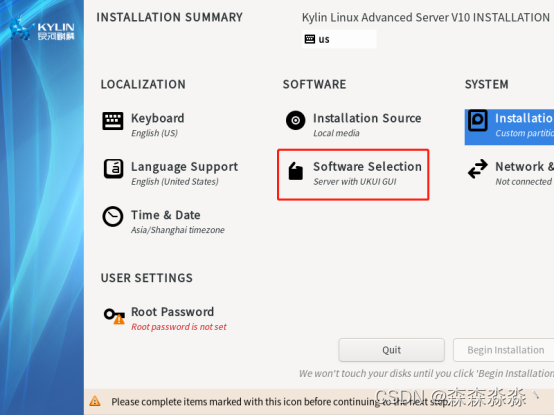Click the SYSTEM section heading

(x=487, y=84)
